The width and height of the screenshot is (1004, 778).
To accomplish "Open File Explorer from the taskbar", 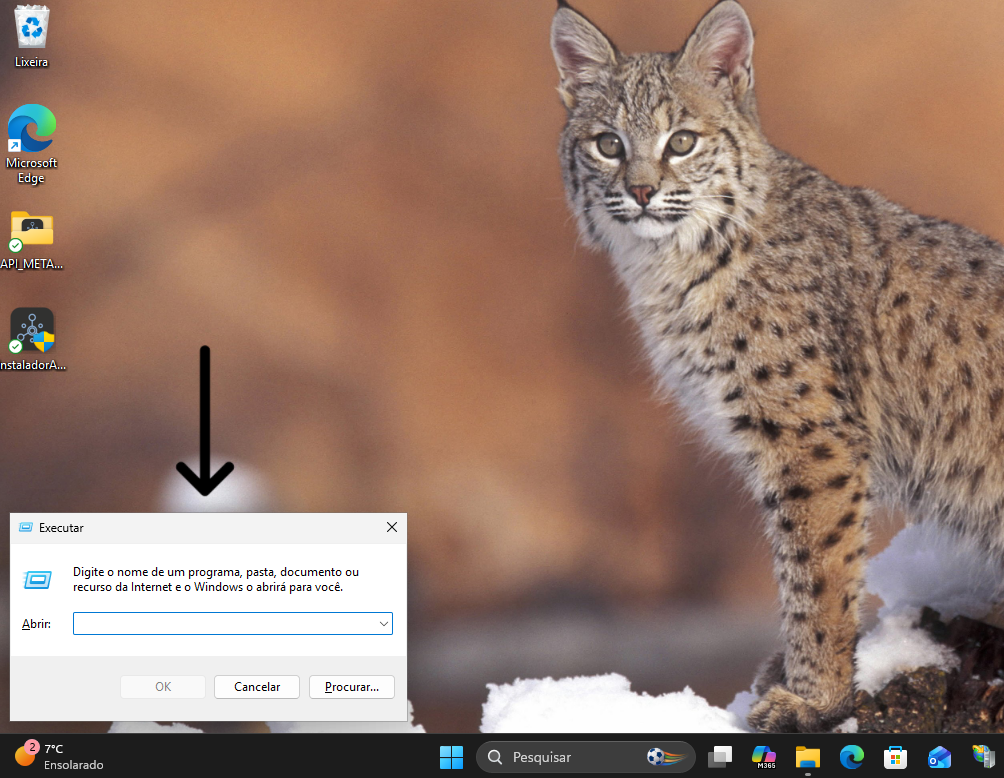I will pos(807,757).
